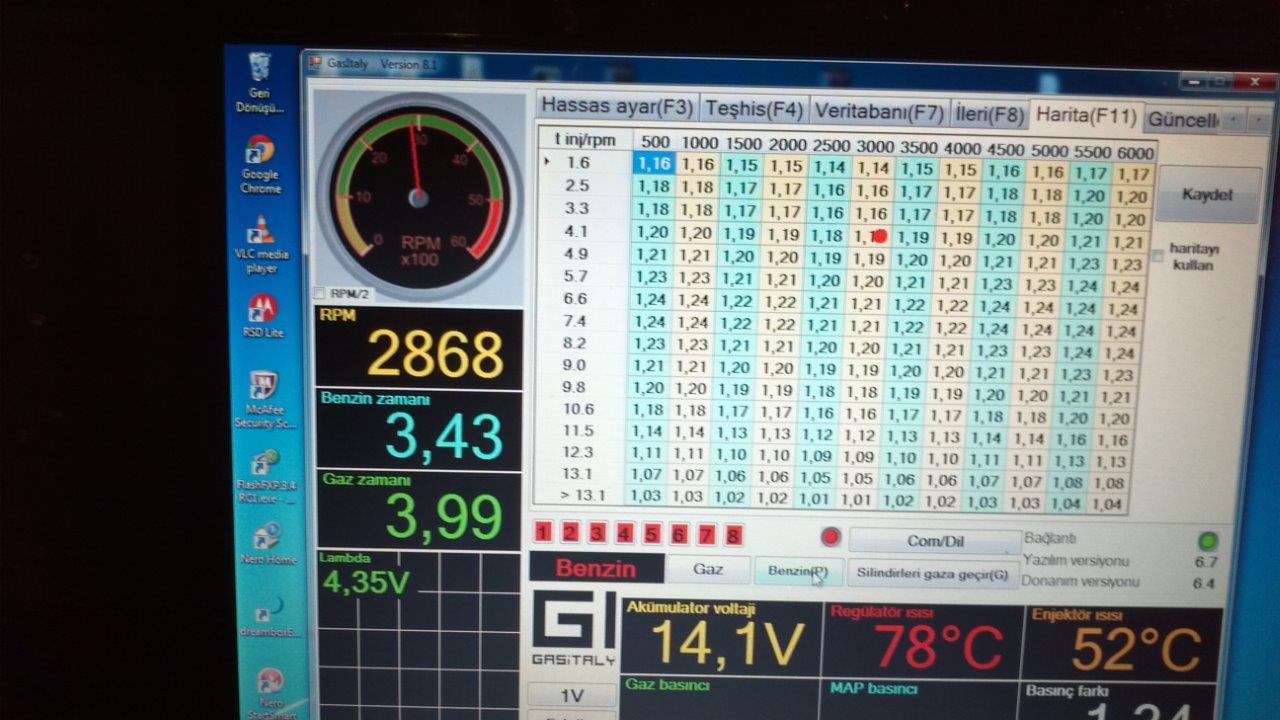Viewport: 1280px width, 720px height.
Task: Toggle cylinder 3 red indicator
Action: [597, 533]
